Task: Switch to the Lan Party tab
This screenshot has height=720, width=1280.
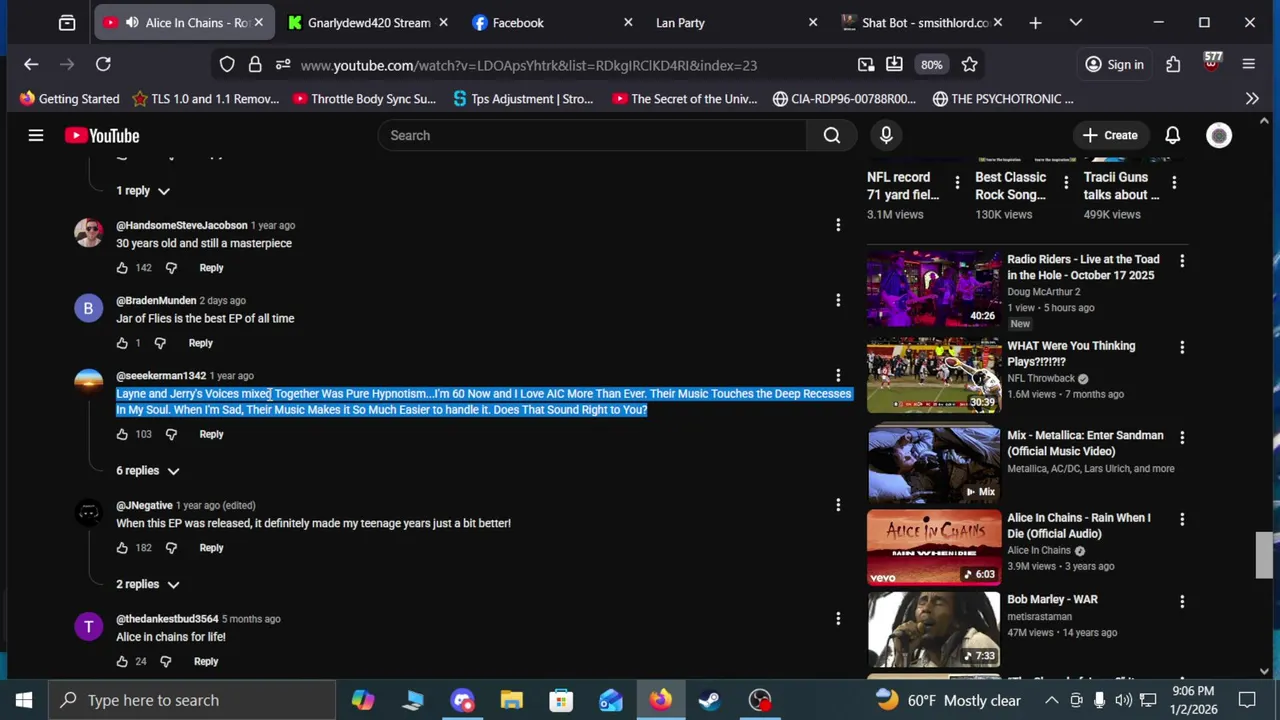Action: tap(736, 22)
